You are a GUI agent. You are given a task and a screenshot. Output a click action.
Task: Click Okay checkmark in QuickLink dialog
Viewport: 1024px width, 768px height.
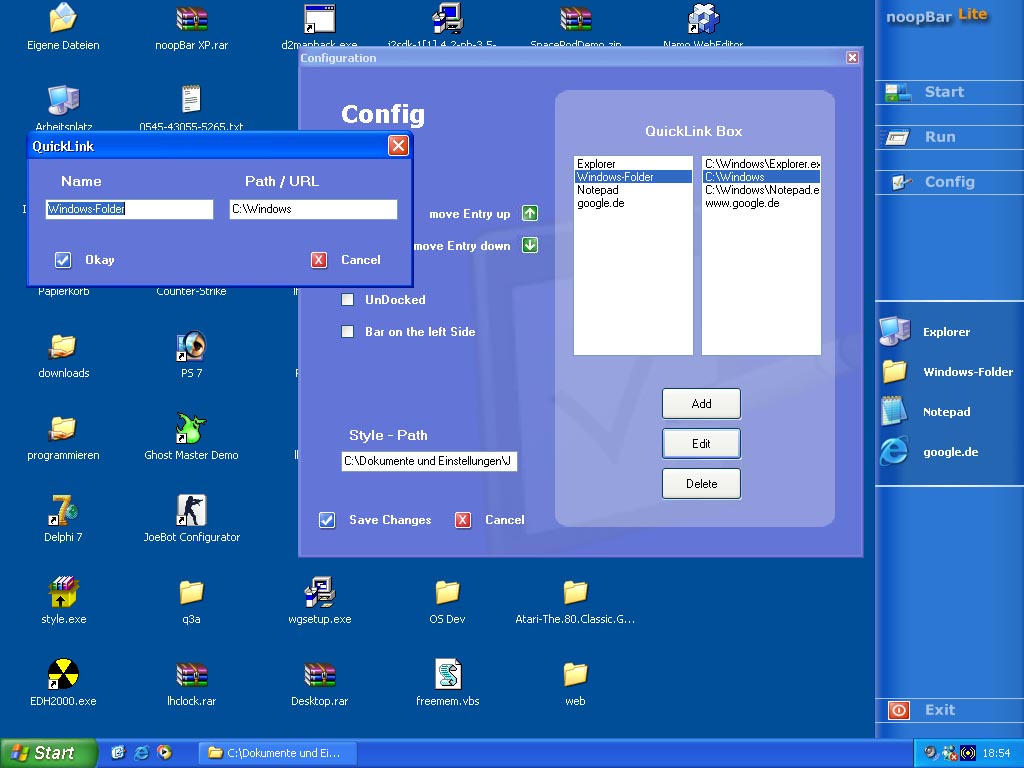pos(63,260)
